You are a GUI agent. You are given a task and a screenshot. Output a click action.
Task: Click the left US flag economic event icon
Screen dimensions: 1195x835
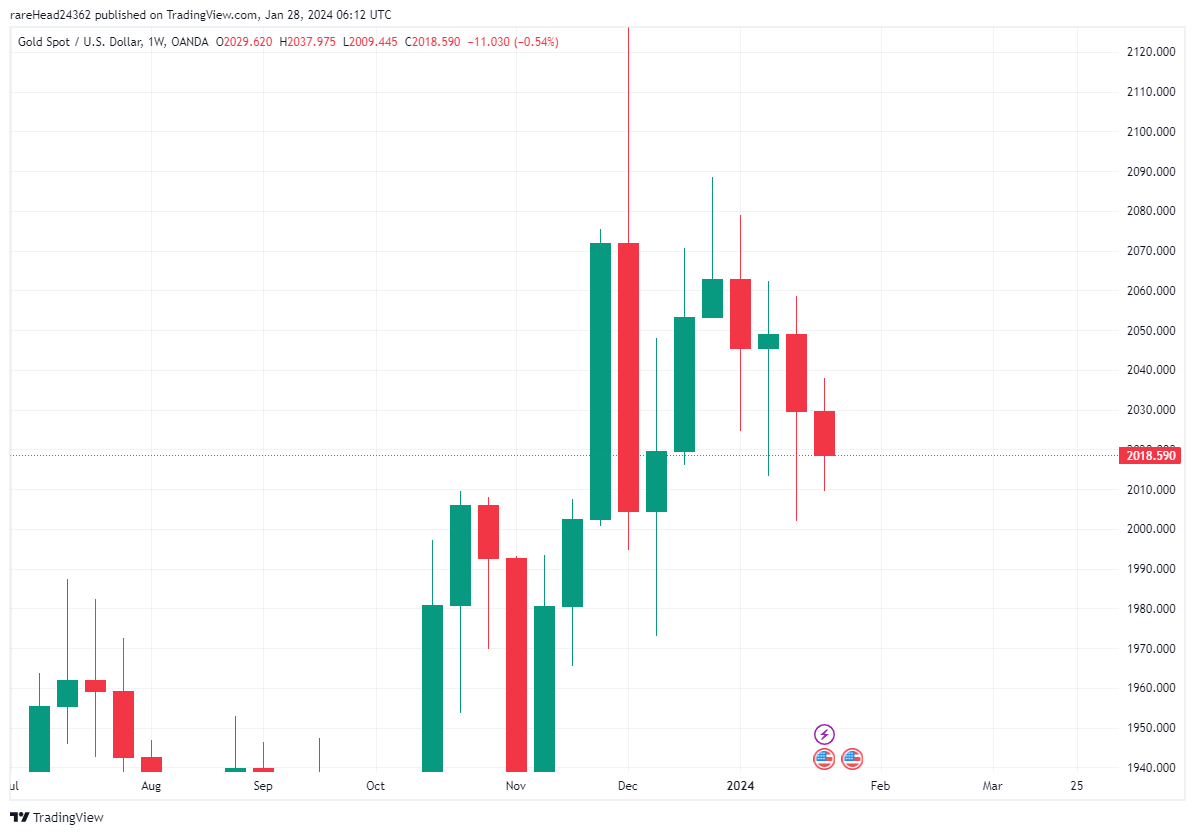tap(824, 759)
